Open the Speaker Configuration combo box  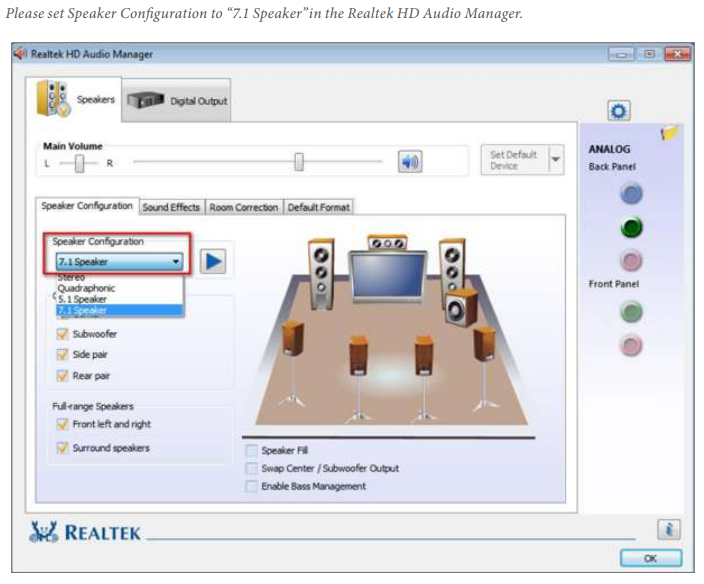(119, 262)
